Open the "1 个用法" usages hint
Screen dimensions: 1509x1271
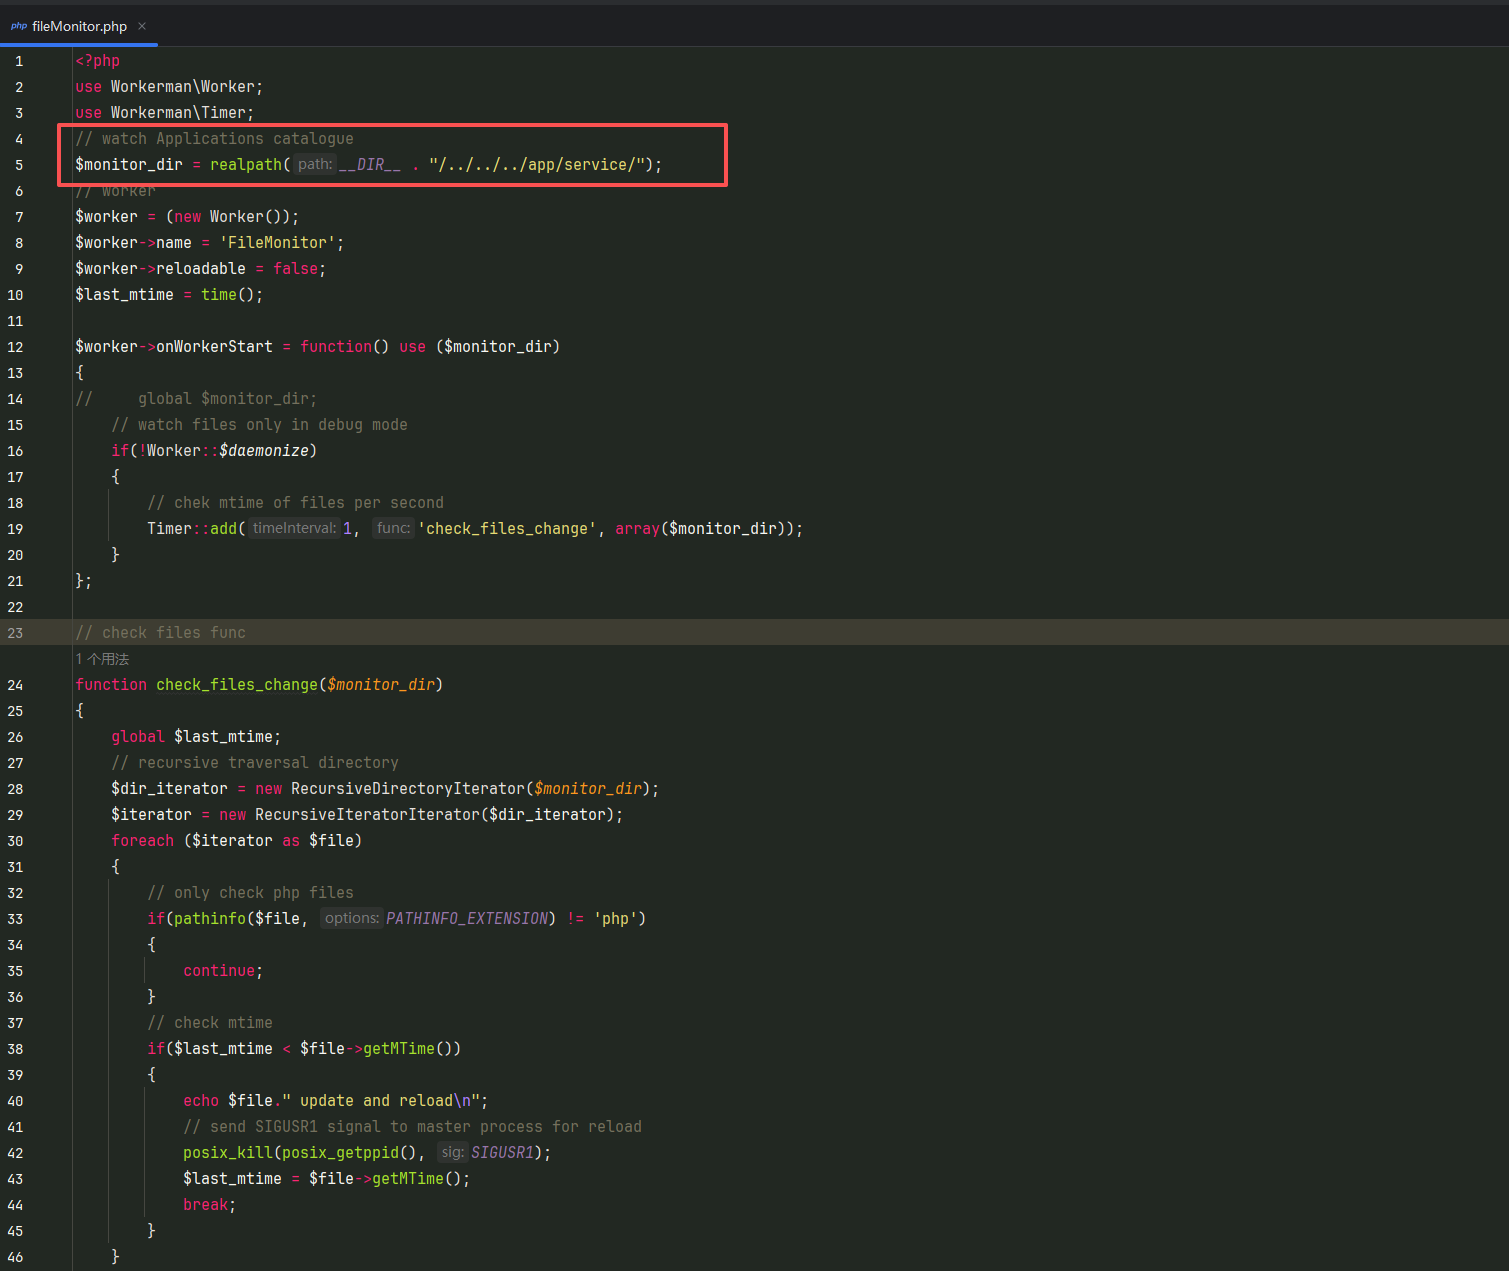[102, 659]
